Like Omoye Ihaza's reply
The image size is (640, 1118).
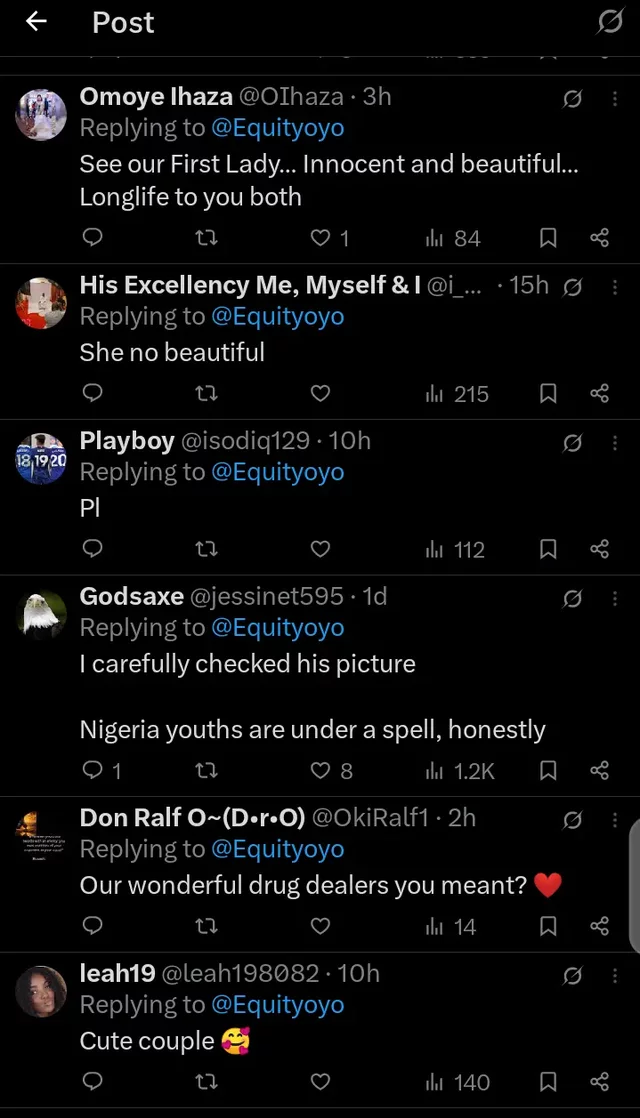click(x=320, y=238)
